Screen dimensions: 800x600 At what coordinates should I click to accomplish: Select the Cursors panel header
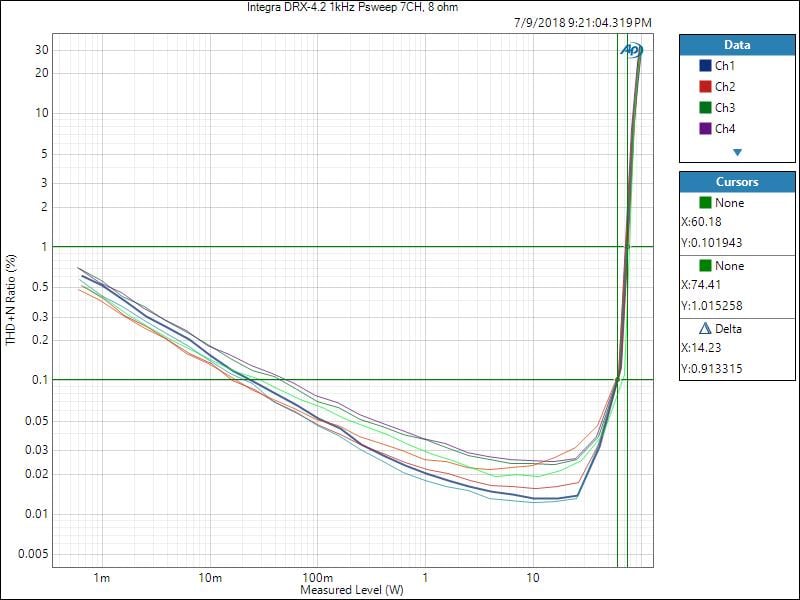click(737, 182)
